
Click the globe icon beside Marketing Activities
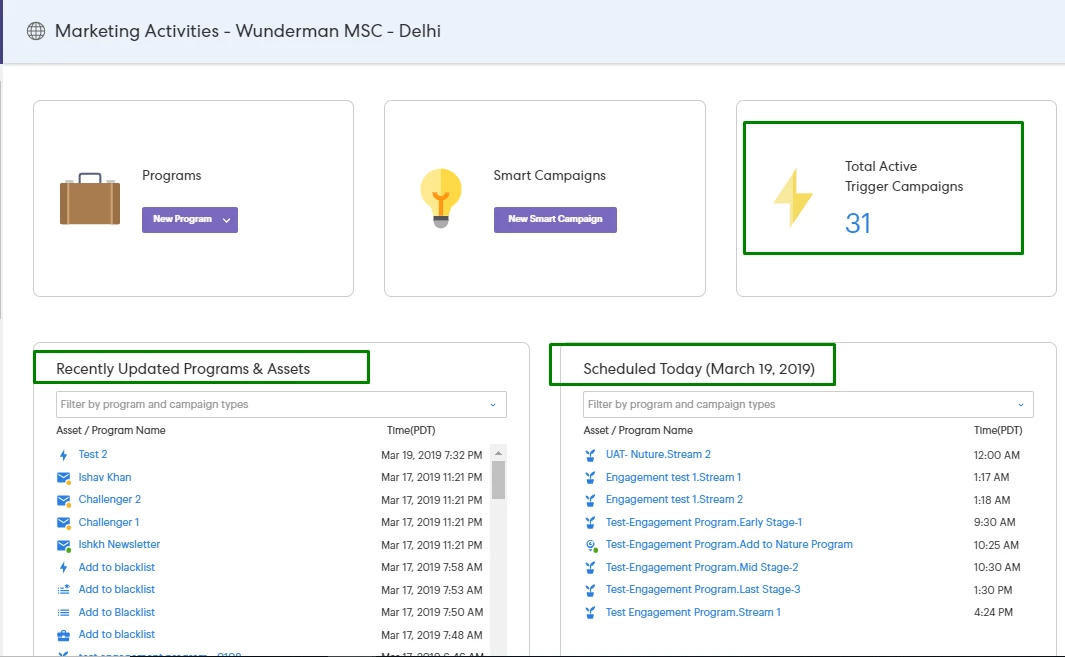(36, 31)
